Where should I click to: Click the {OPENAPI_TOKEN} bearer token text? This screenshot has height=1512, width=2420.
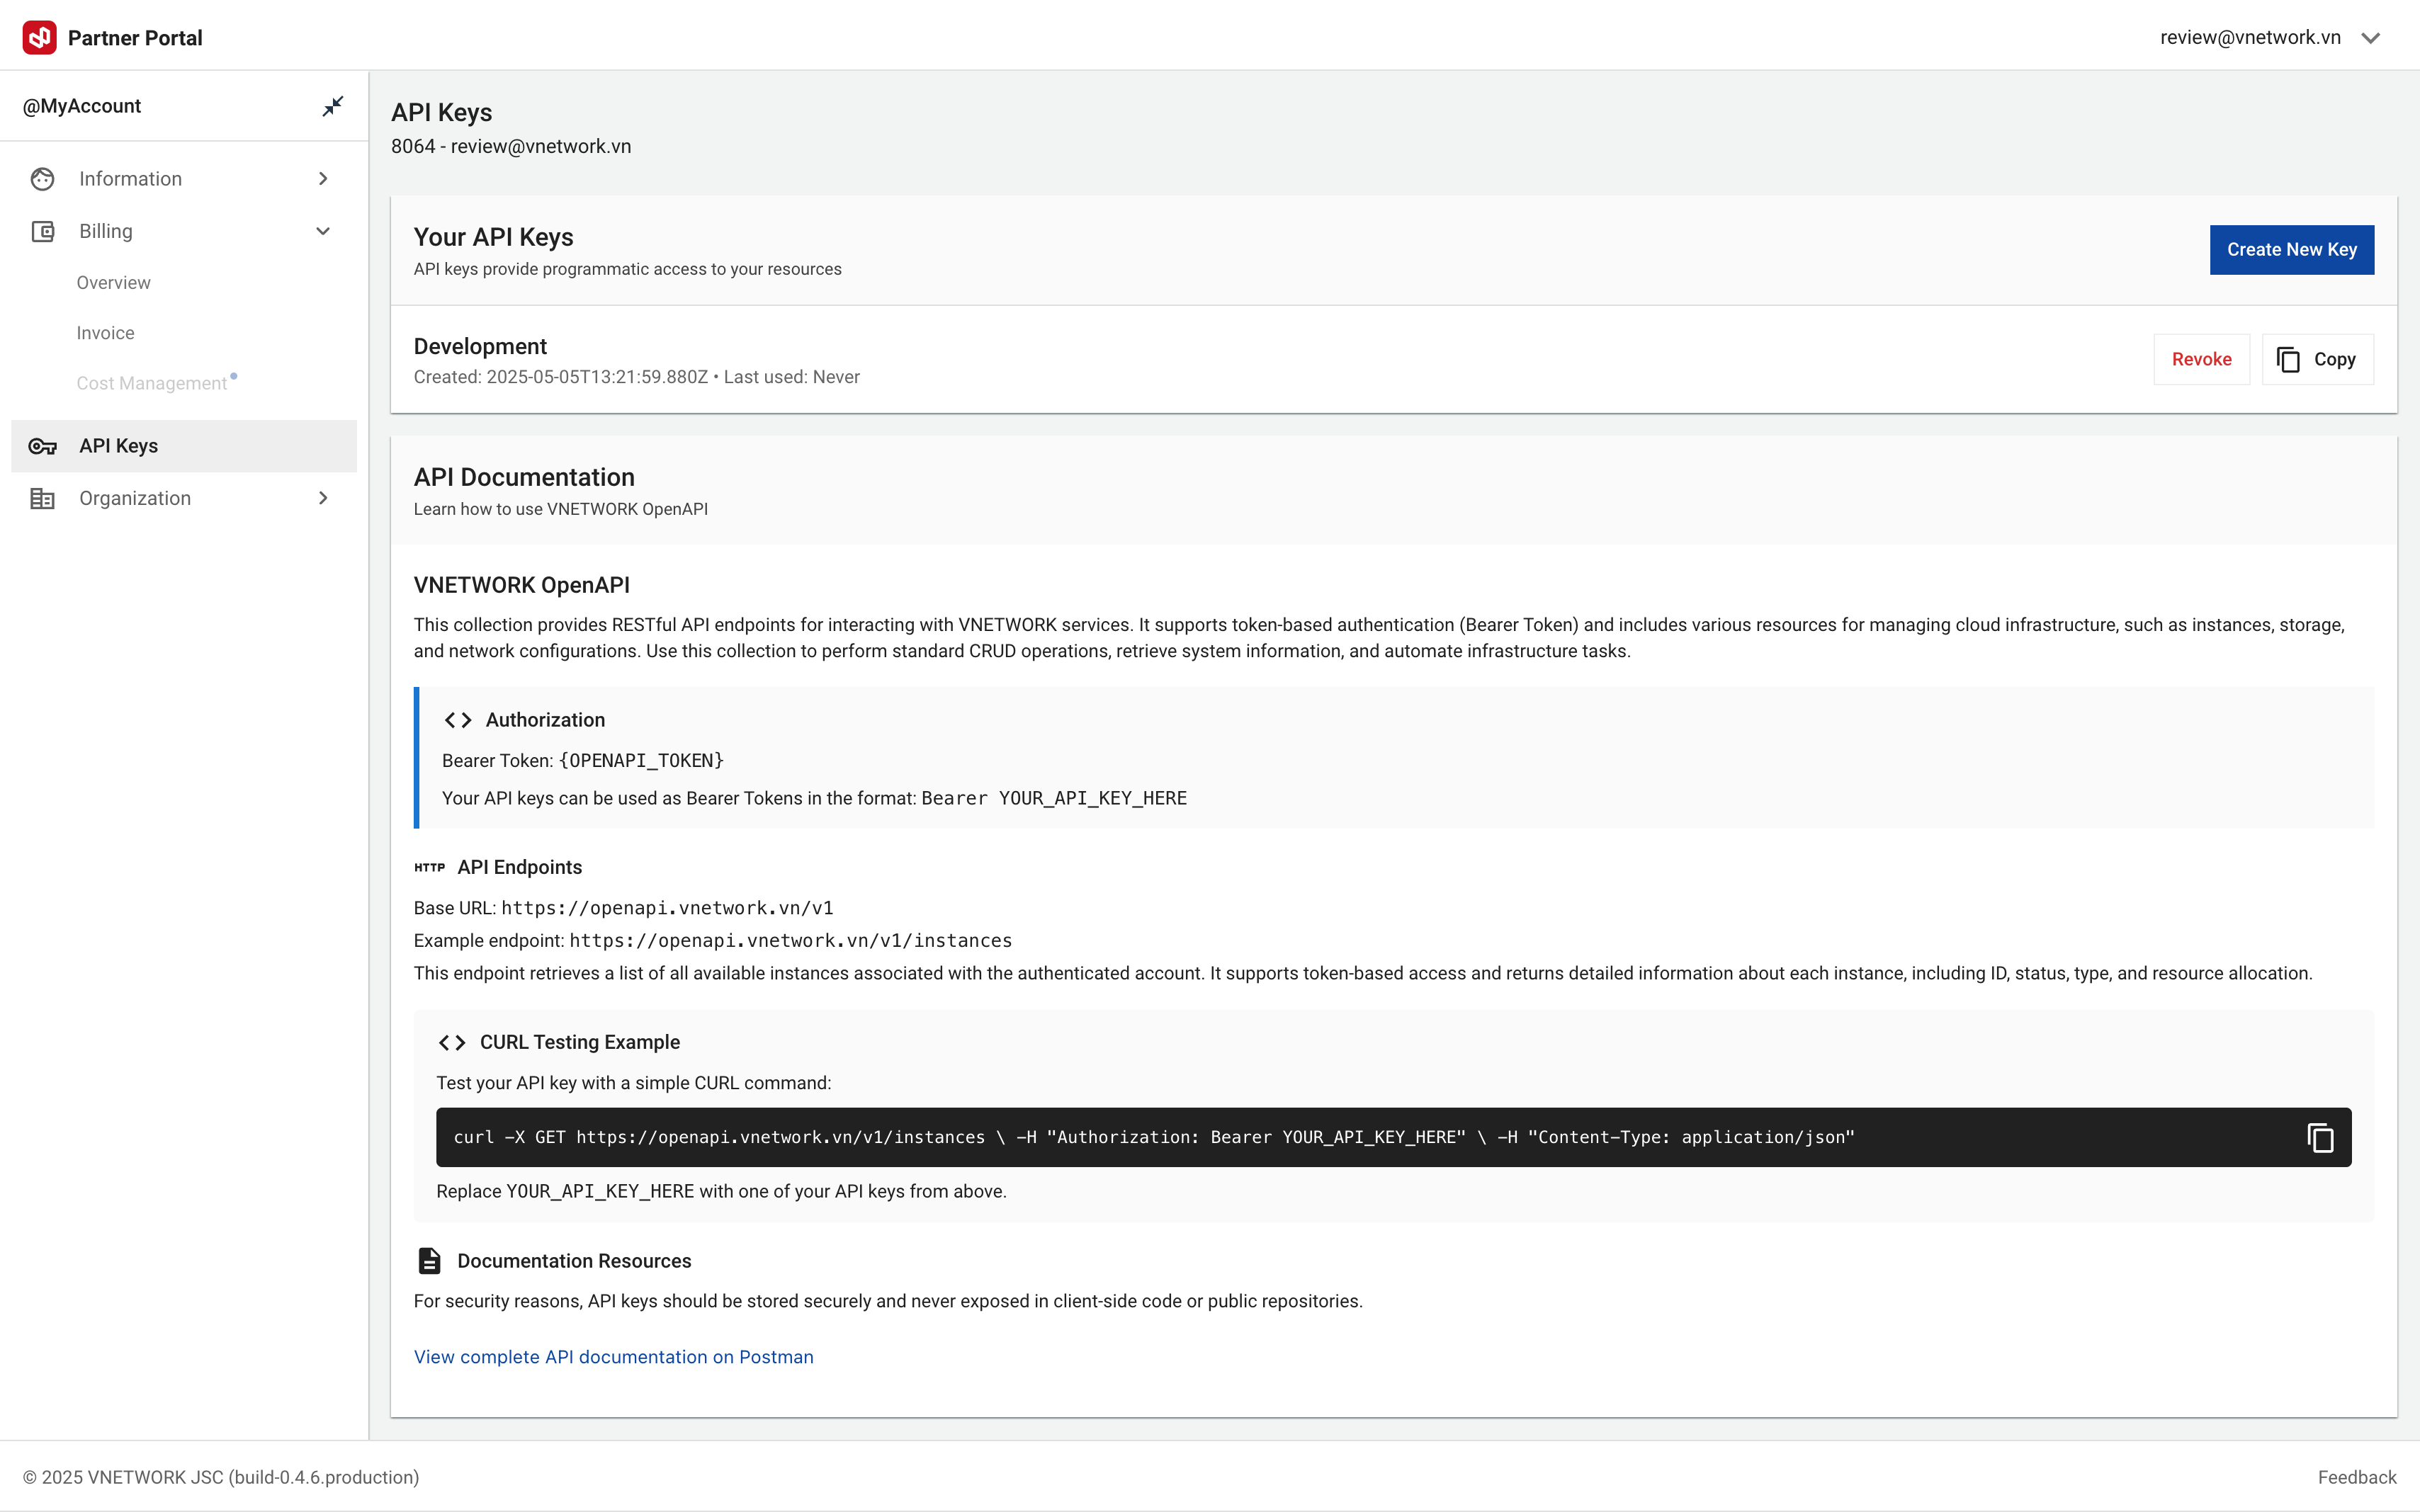tap(641, 761)
